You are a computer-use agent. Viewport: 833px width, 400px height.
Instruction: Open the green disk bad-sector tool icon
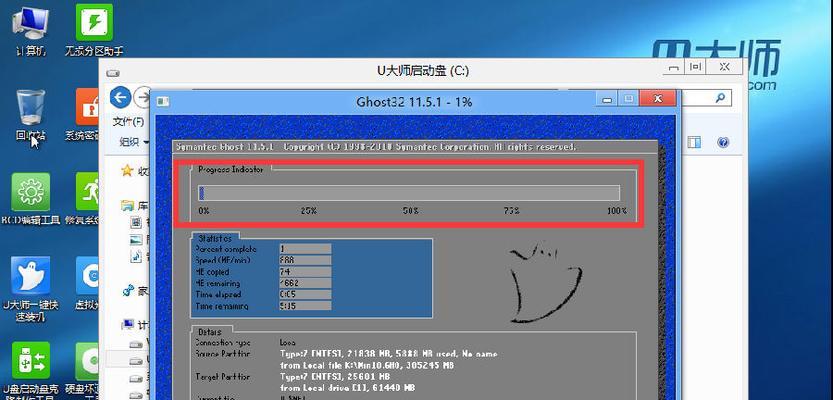pyautogui.click(x=87, y=372)
